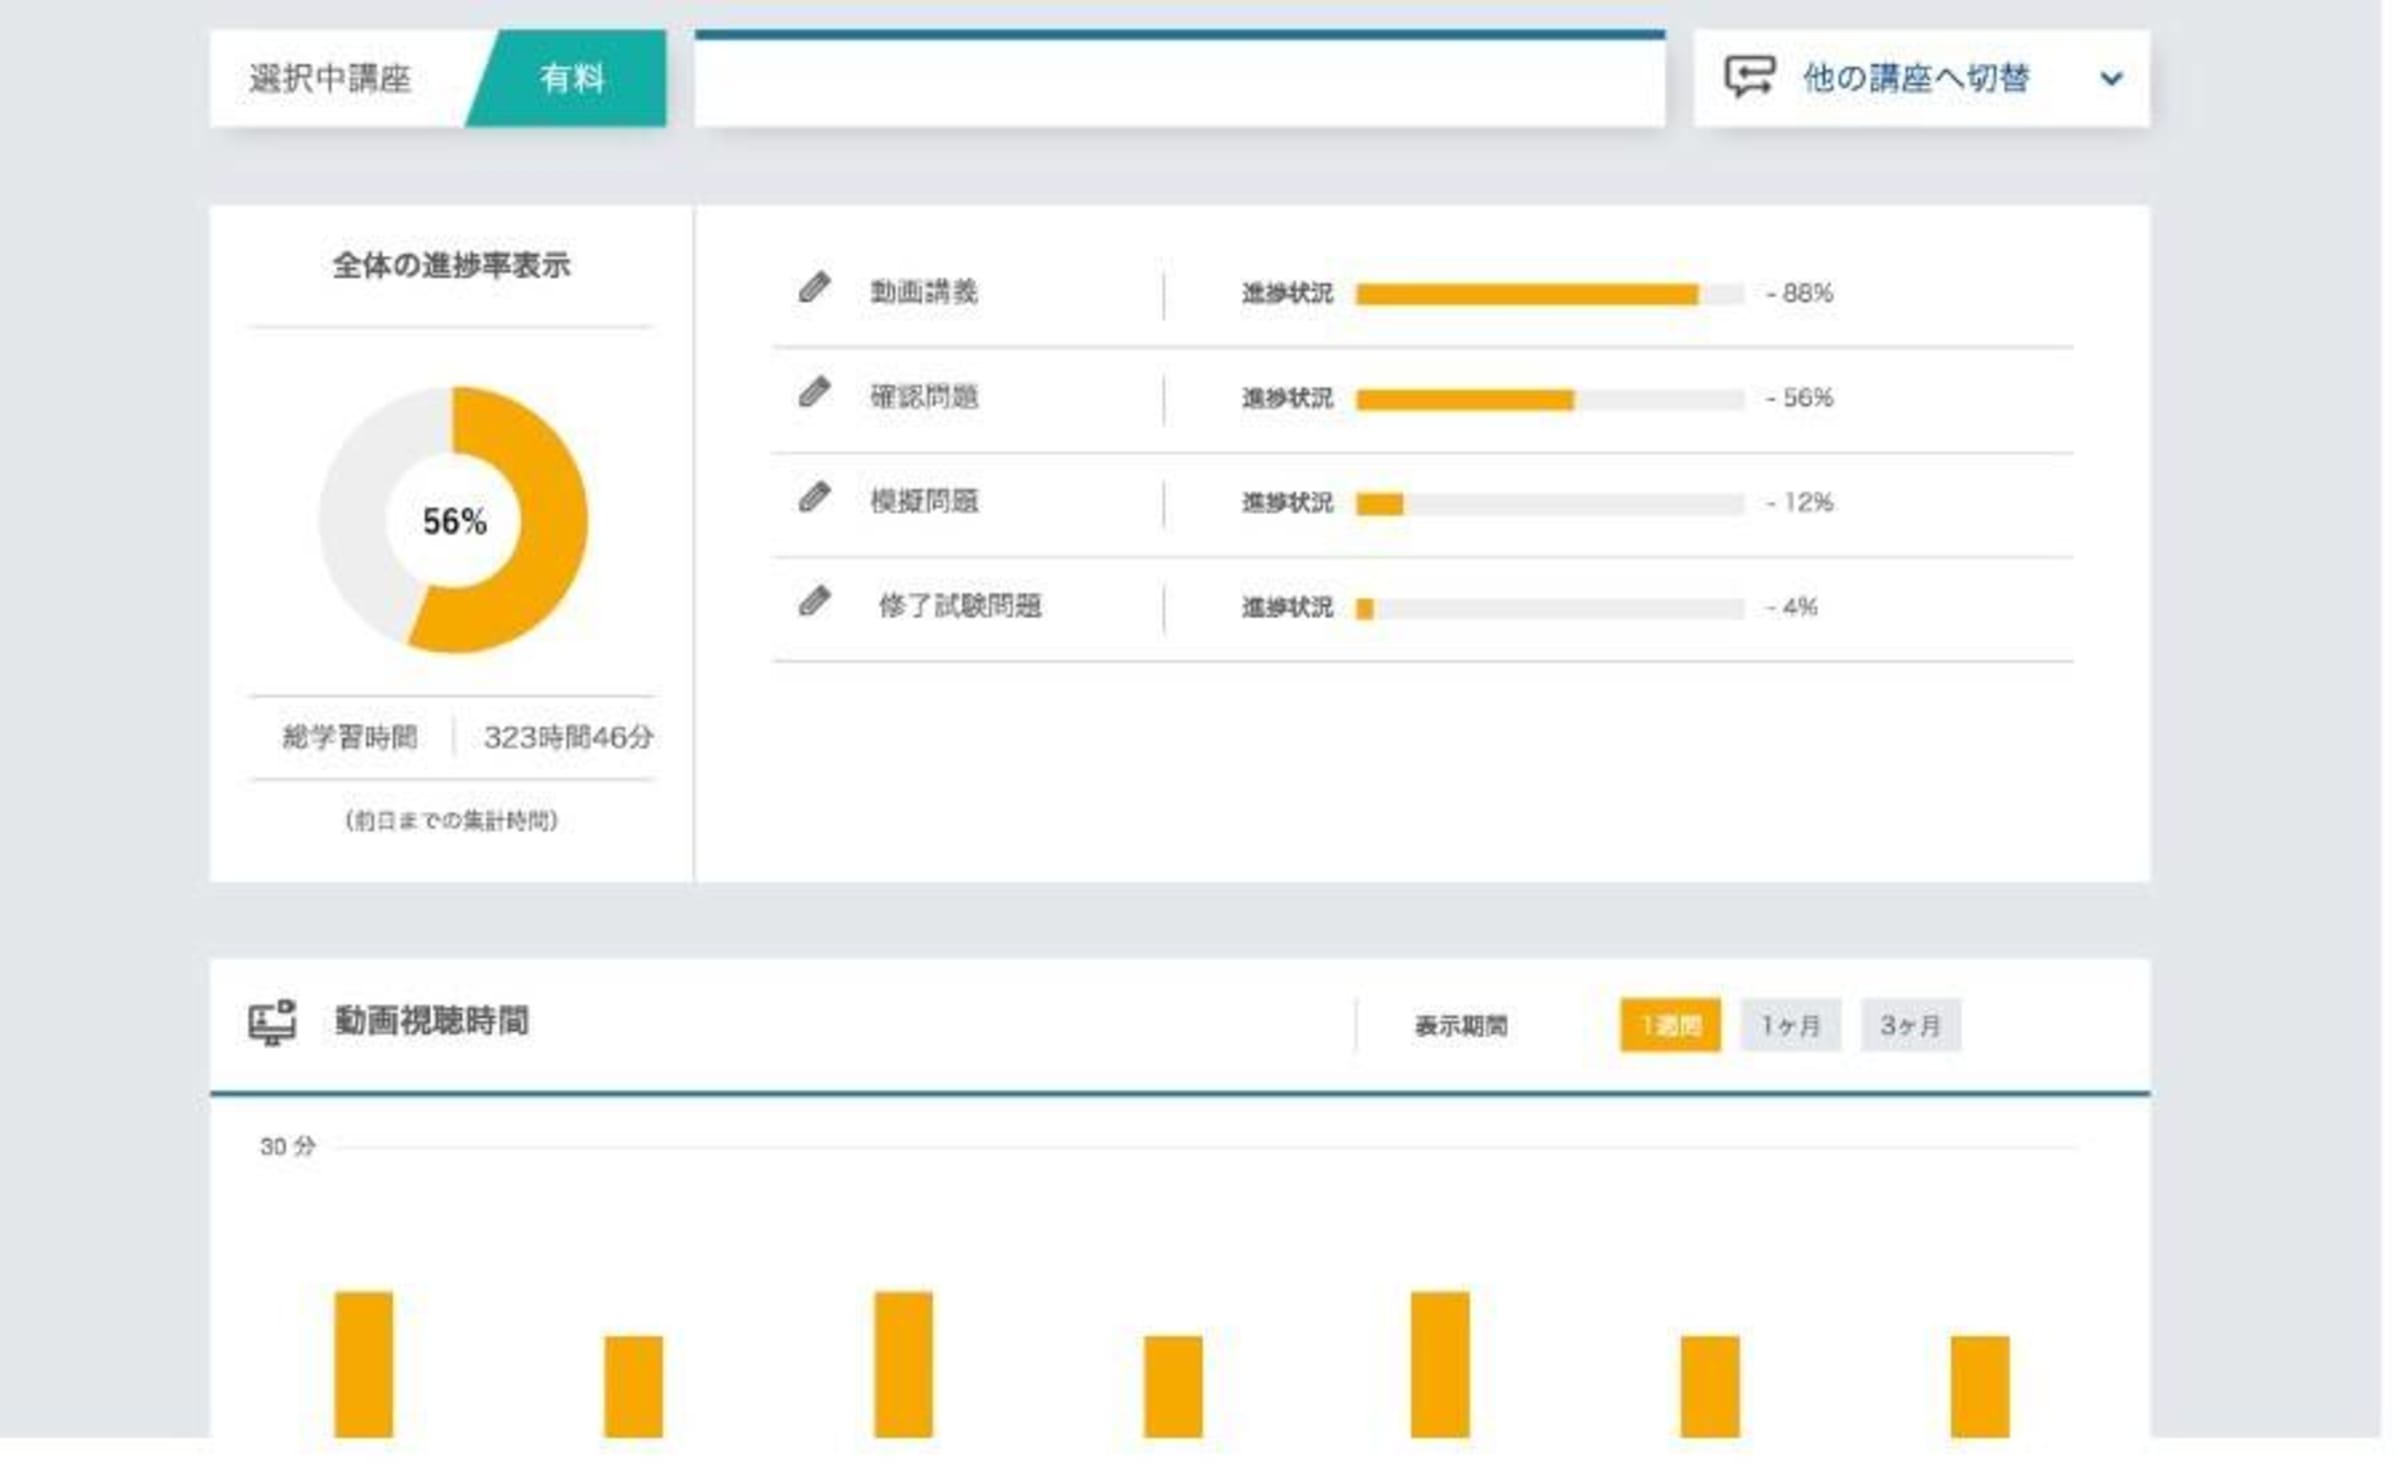Click the 選択中講座 label tab
The height and width of the screenshot is (1462, 2400).
coord(330,78)
